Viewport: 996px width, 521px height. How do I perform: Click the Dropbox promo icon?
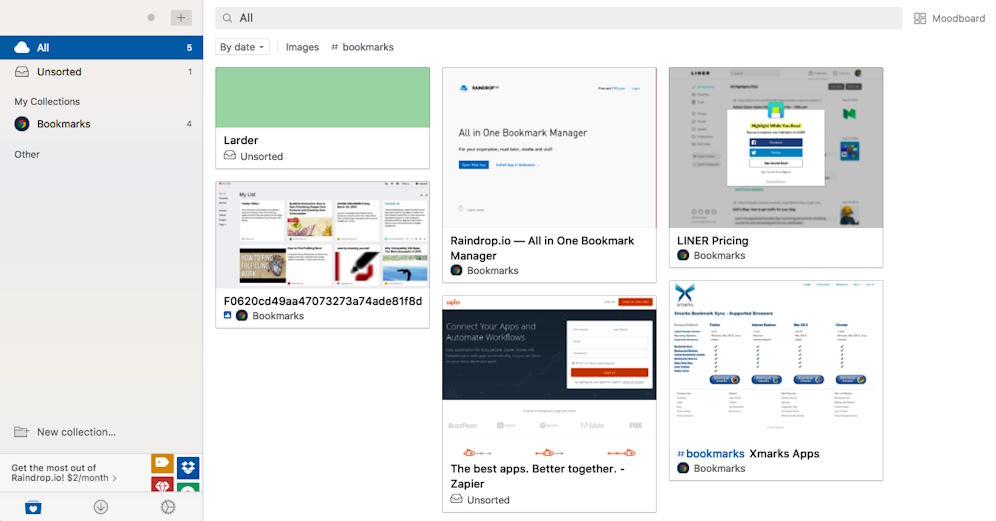pos(188,468)
